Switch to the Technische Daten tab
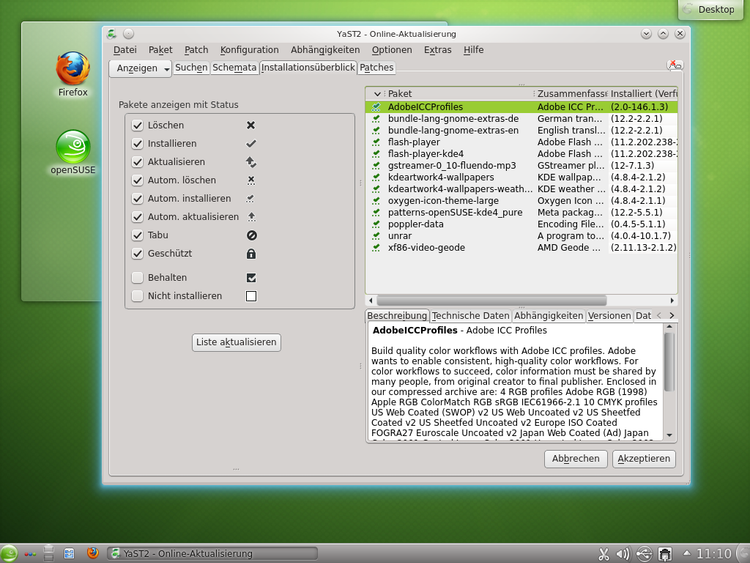 (x=470, y=315)
